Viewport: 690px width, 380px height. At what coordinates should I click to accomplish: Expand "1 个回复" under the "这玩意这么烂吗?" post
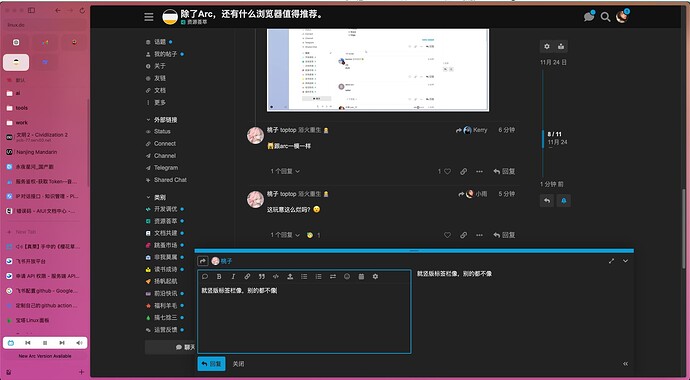point(285,235)
